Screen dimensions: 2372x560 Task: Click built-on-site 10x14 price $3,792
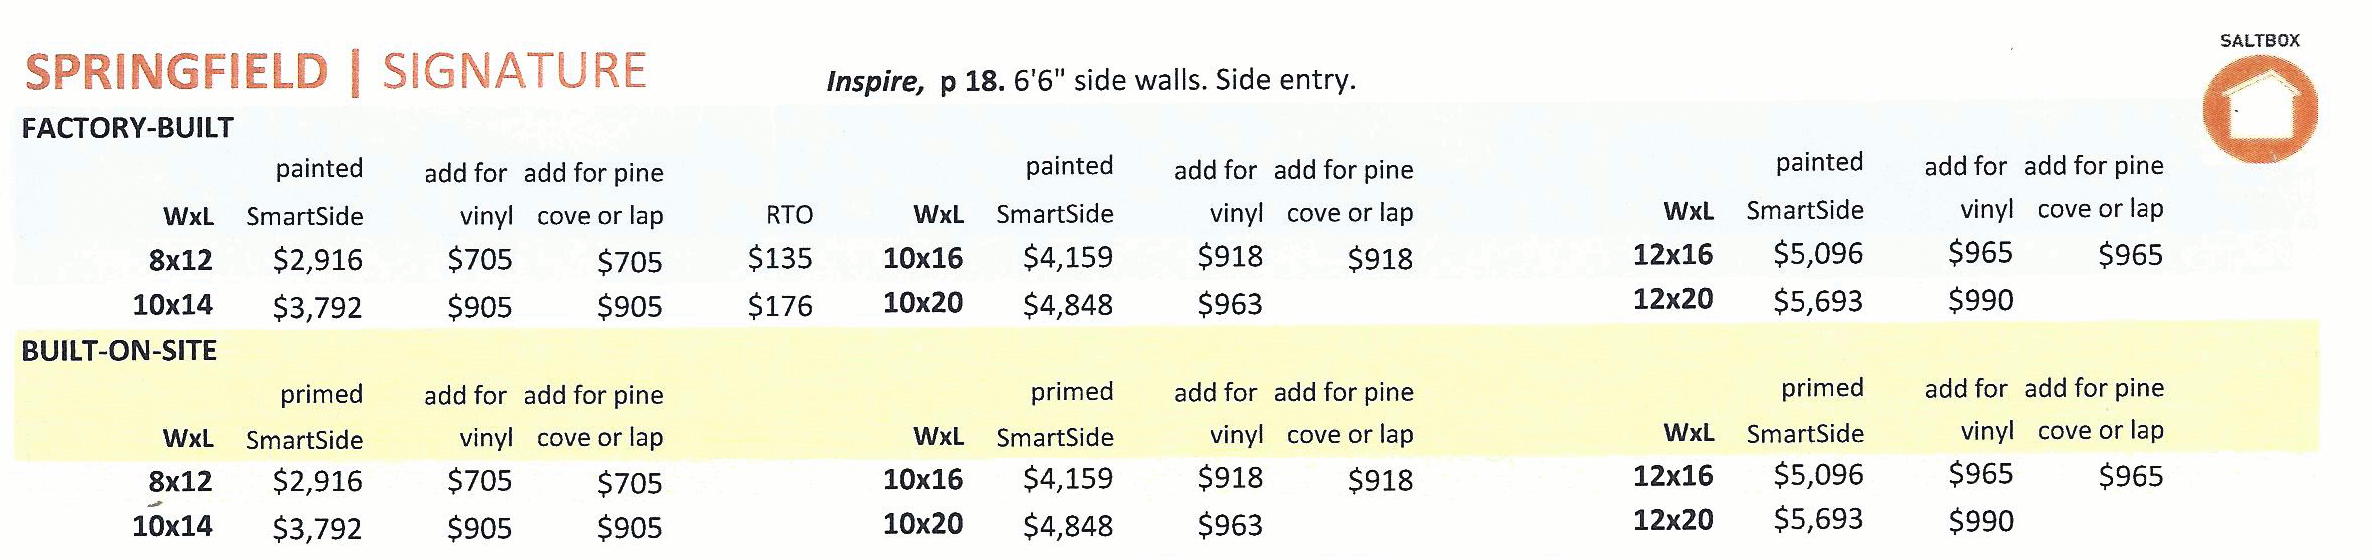point(317,527)
